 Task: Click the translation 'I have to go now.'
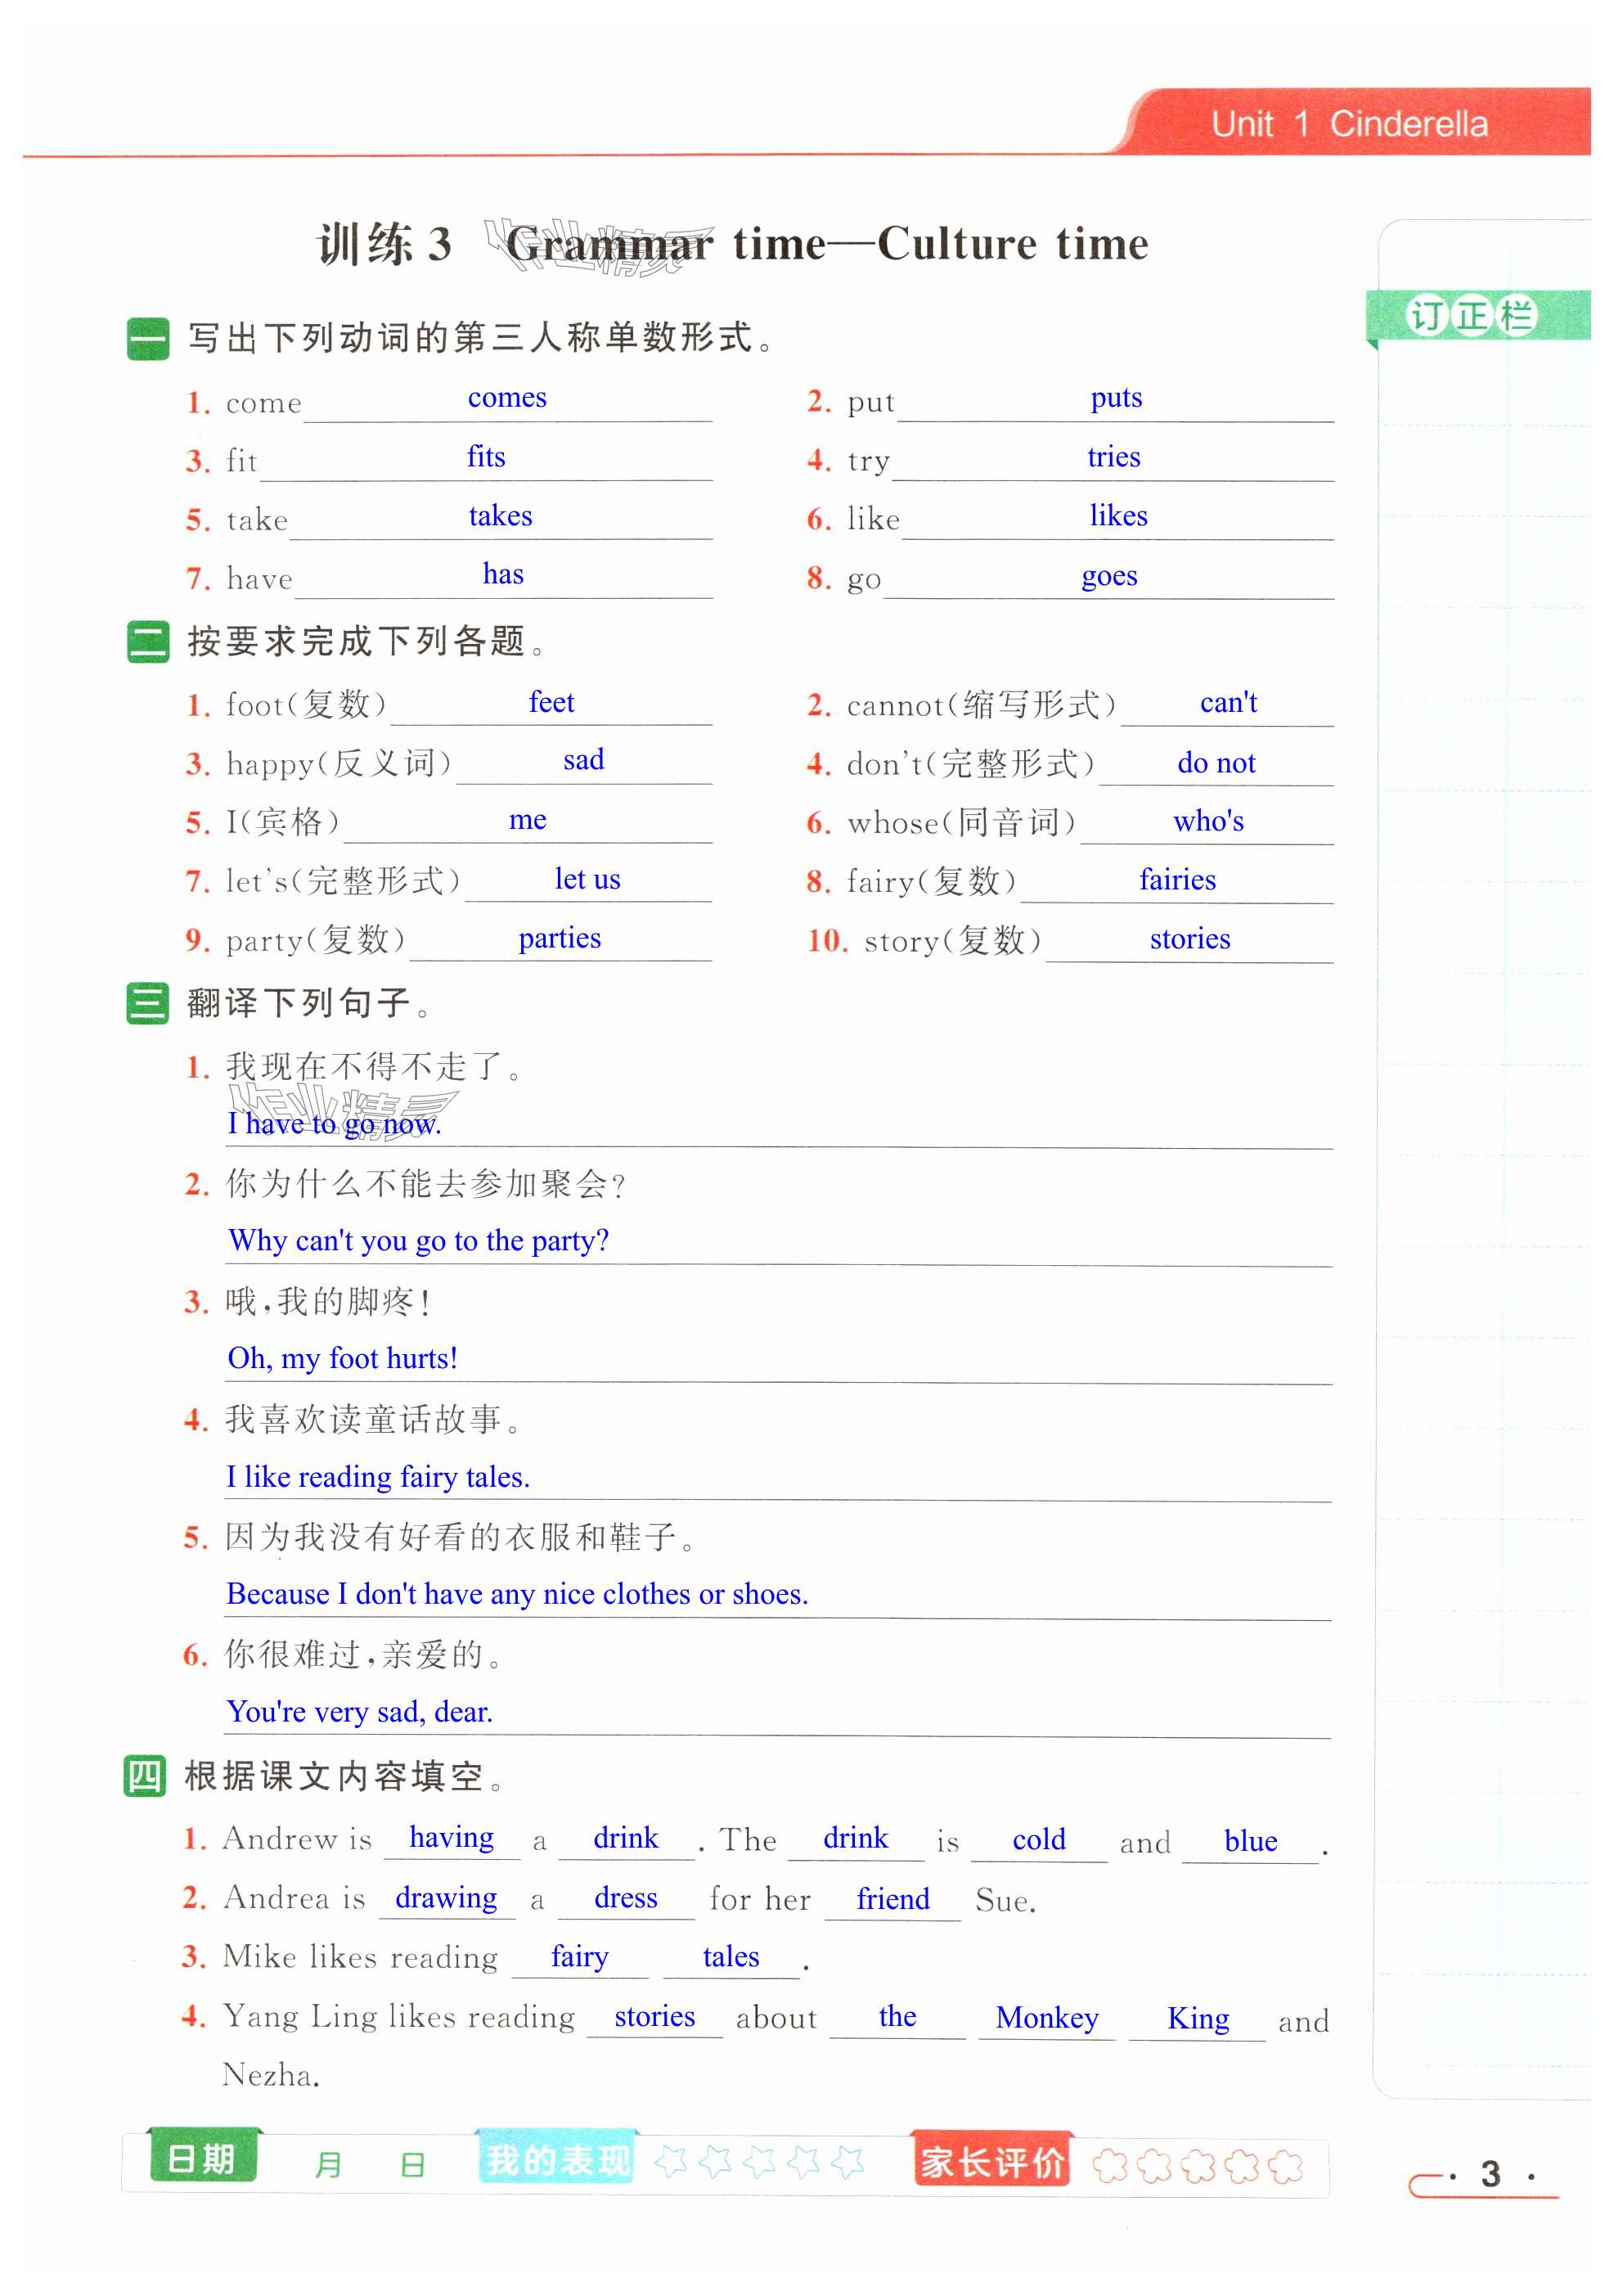pos(334,1124)
